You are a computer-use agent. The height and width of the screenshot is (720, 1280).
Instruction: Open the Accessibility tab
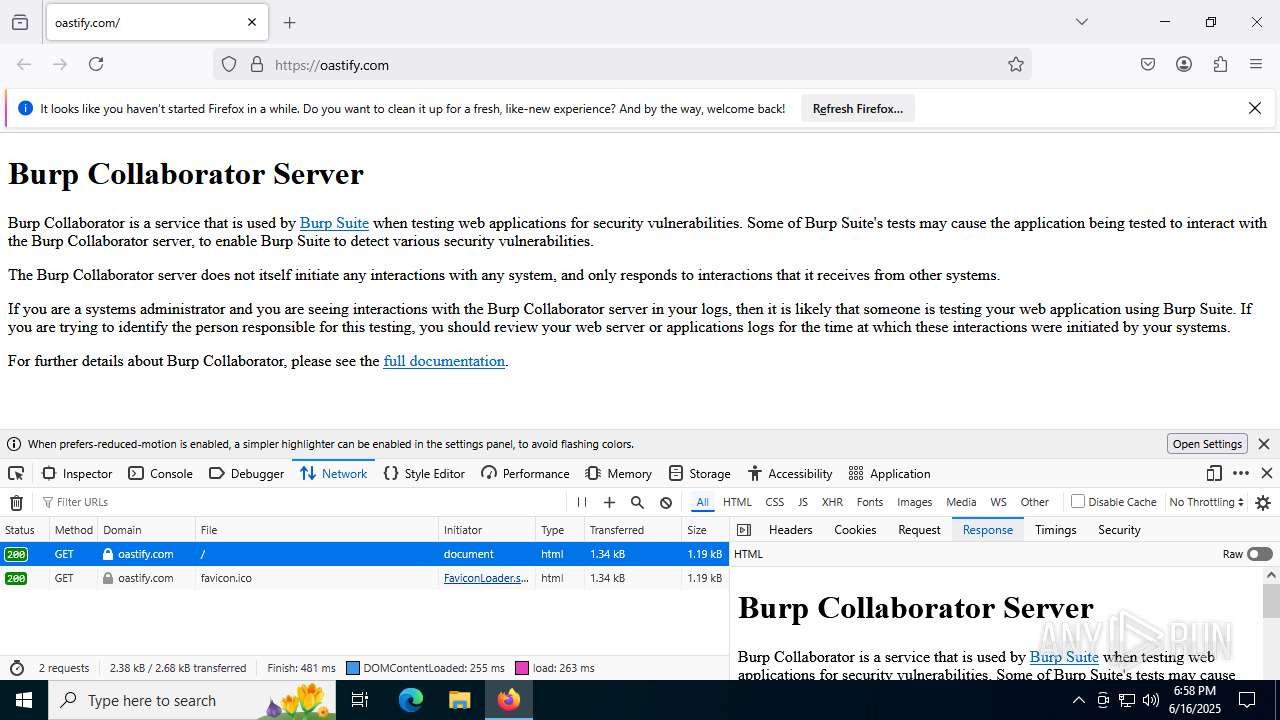point(789,473)
